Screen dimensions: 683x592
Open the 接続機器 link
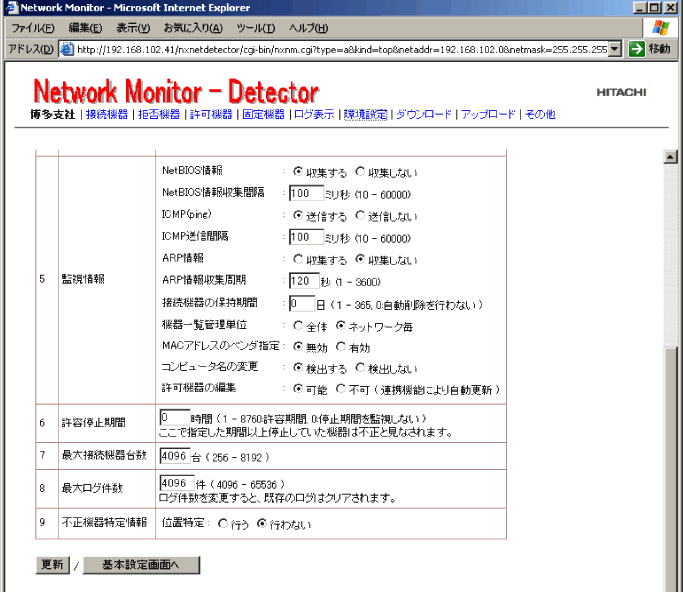pyautogui.click(x=107, y=114)
